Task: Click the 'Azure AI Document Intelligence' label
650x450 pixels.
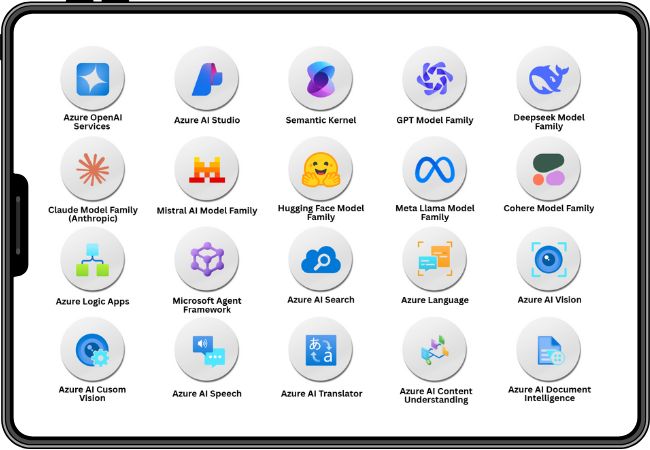Action: coord(549,394)
